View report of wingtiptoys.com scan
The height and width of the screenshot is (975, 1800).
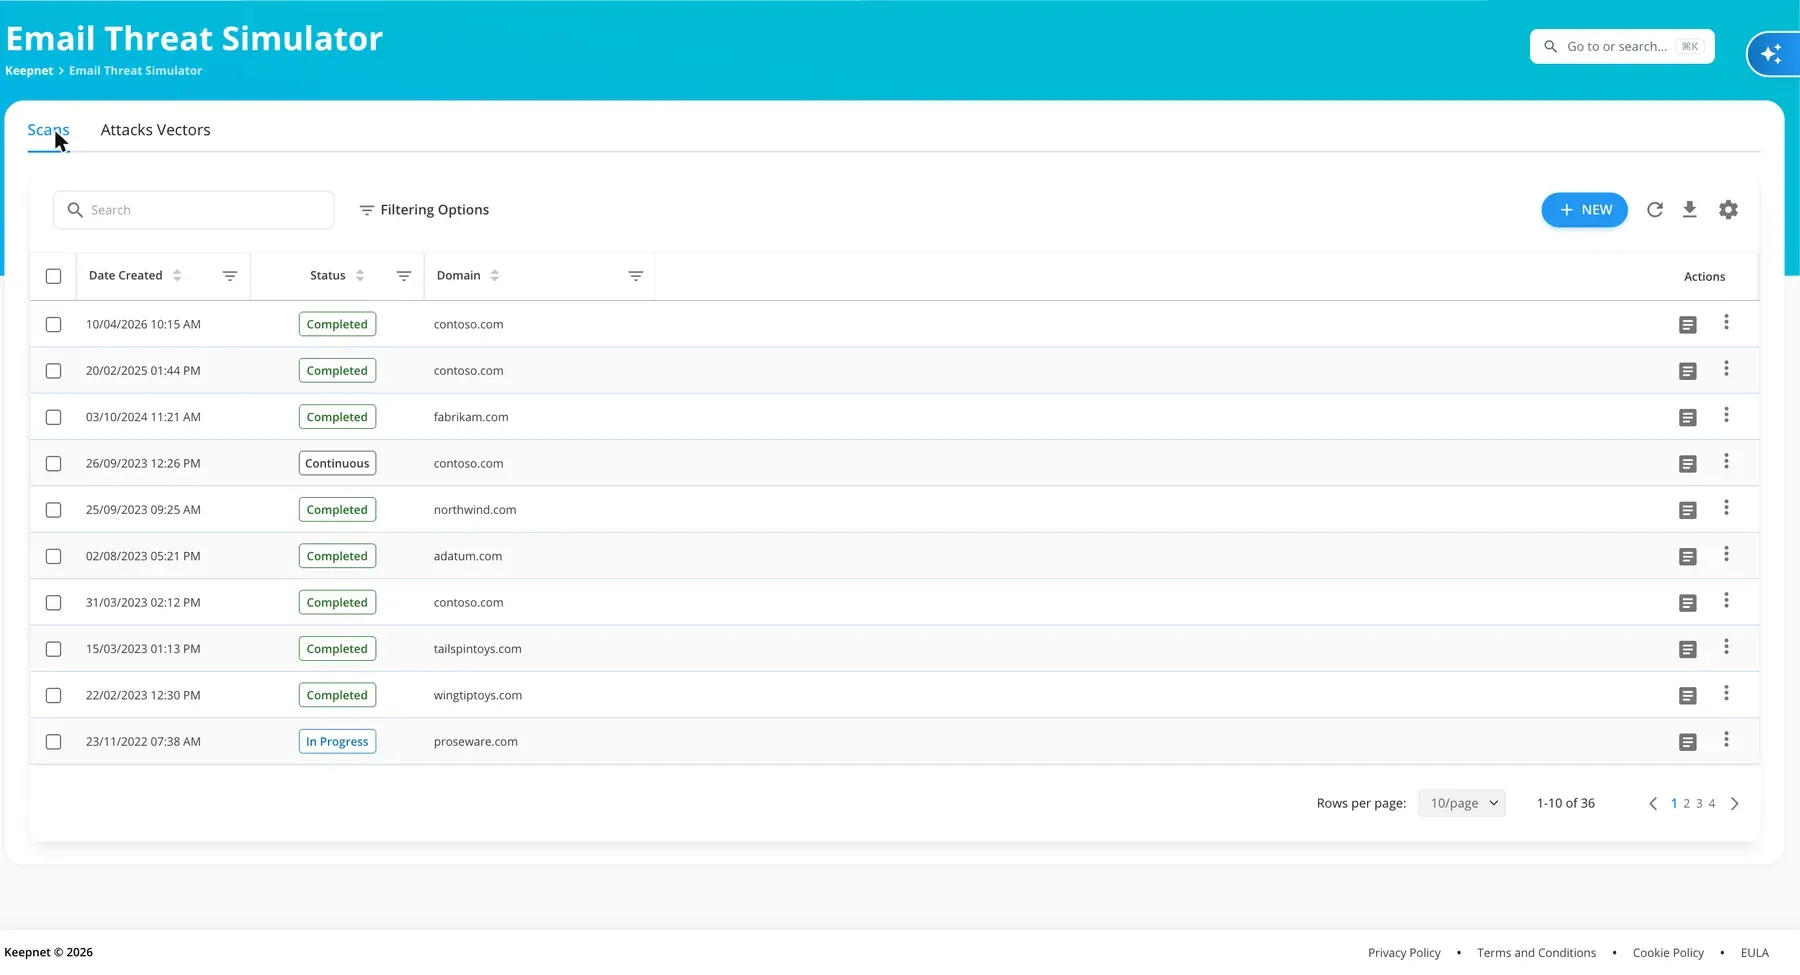pos(1688,696)
